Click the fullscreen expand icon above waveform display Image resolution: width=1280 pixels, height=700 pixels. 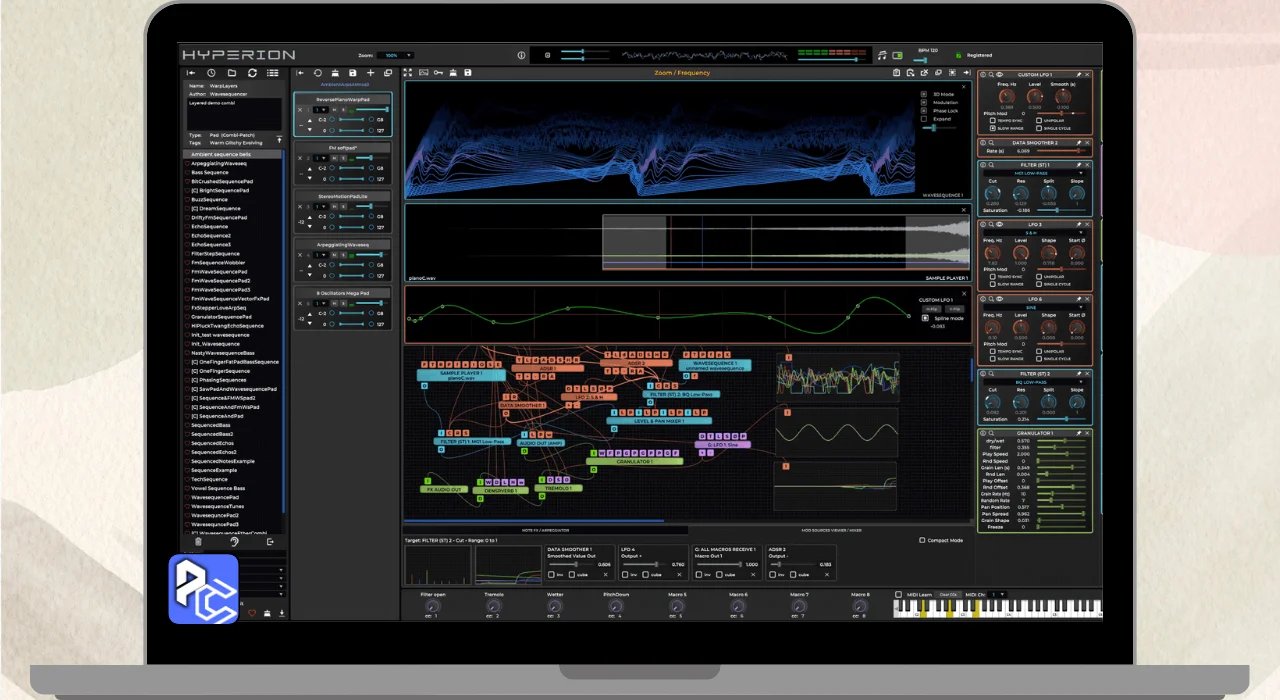click(x=407, y=73)
